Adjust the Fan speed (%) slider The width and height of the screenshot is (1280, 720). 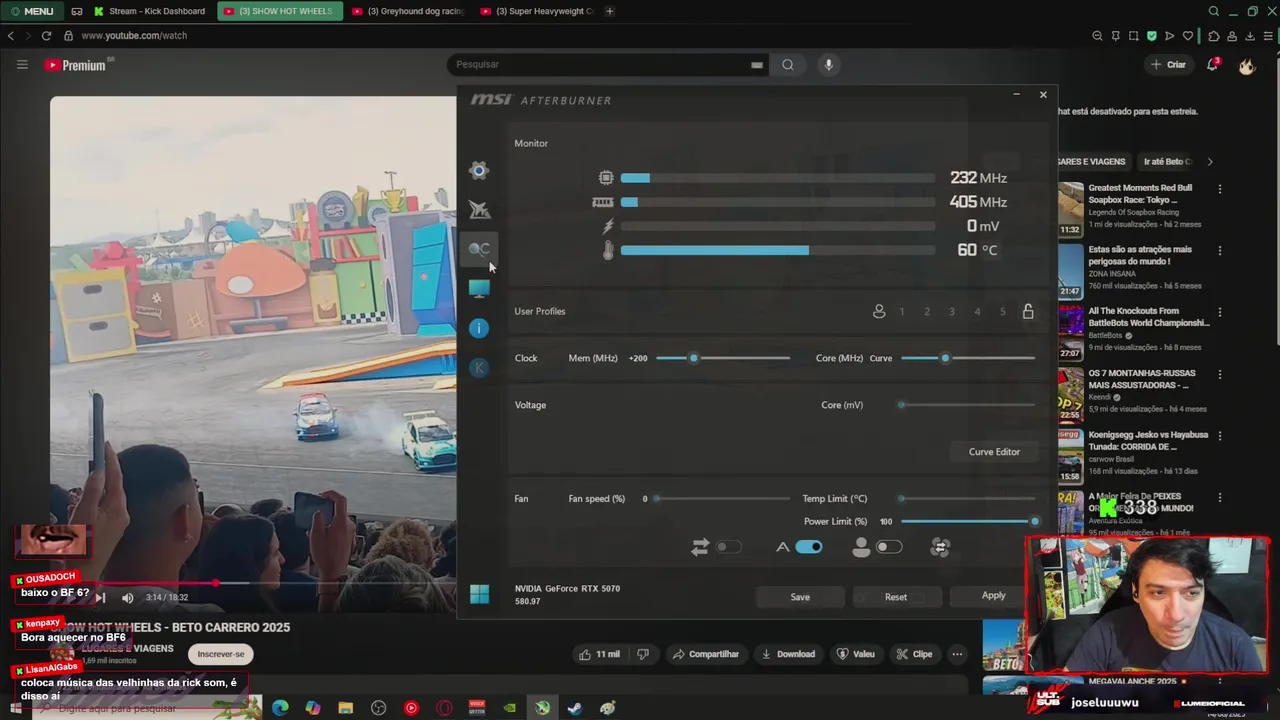723,498
